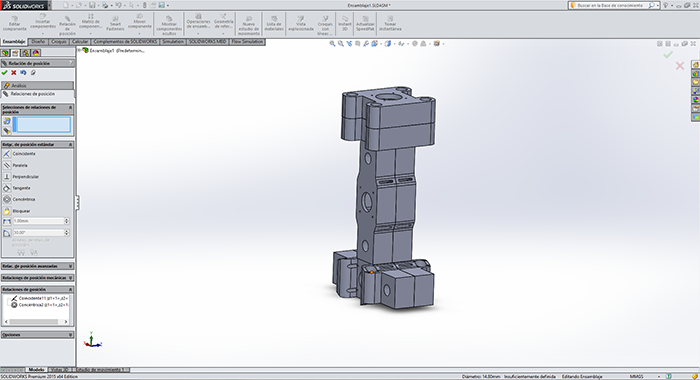Click the pushpin icon in mate panel

click(33, 72)
